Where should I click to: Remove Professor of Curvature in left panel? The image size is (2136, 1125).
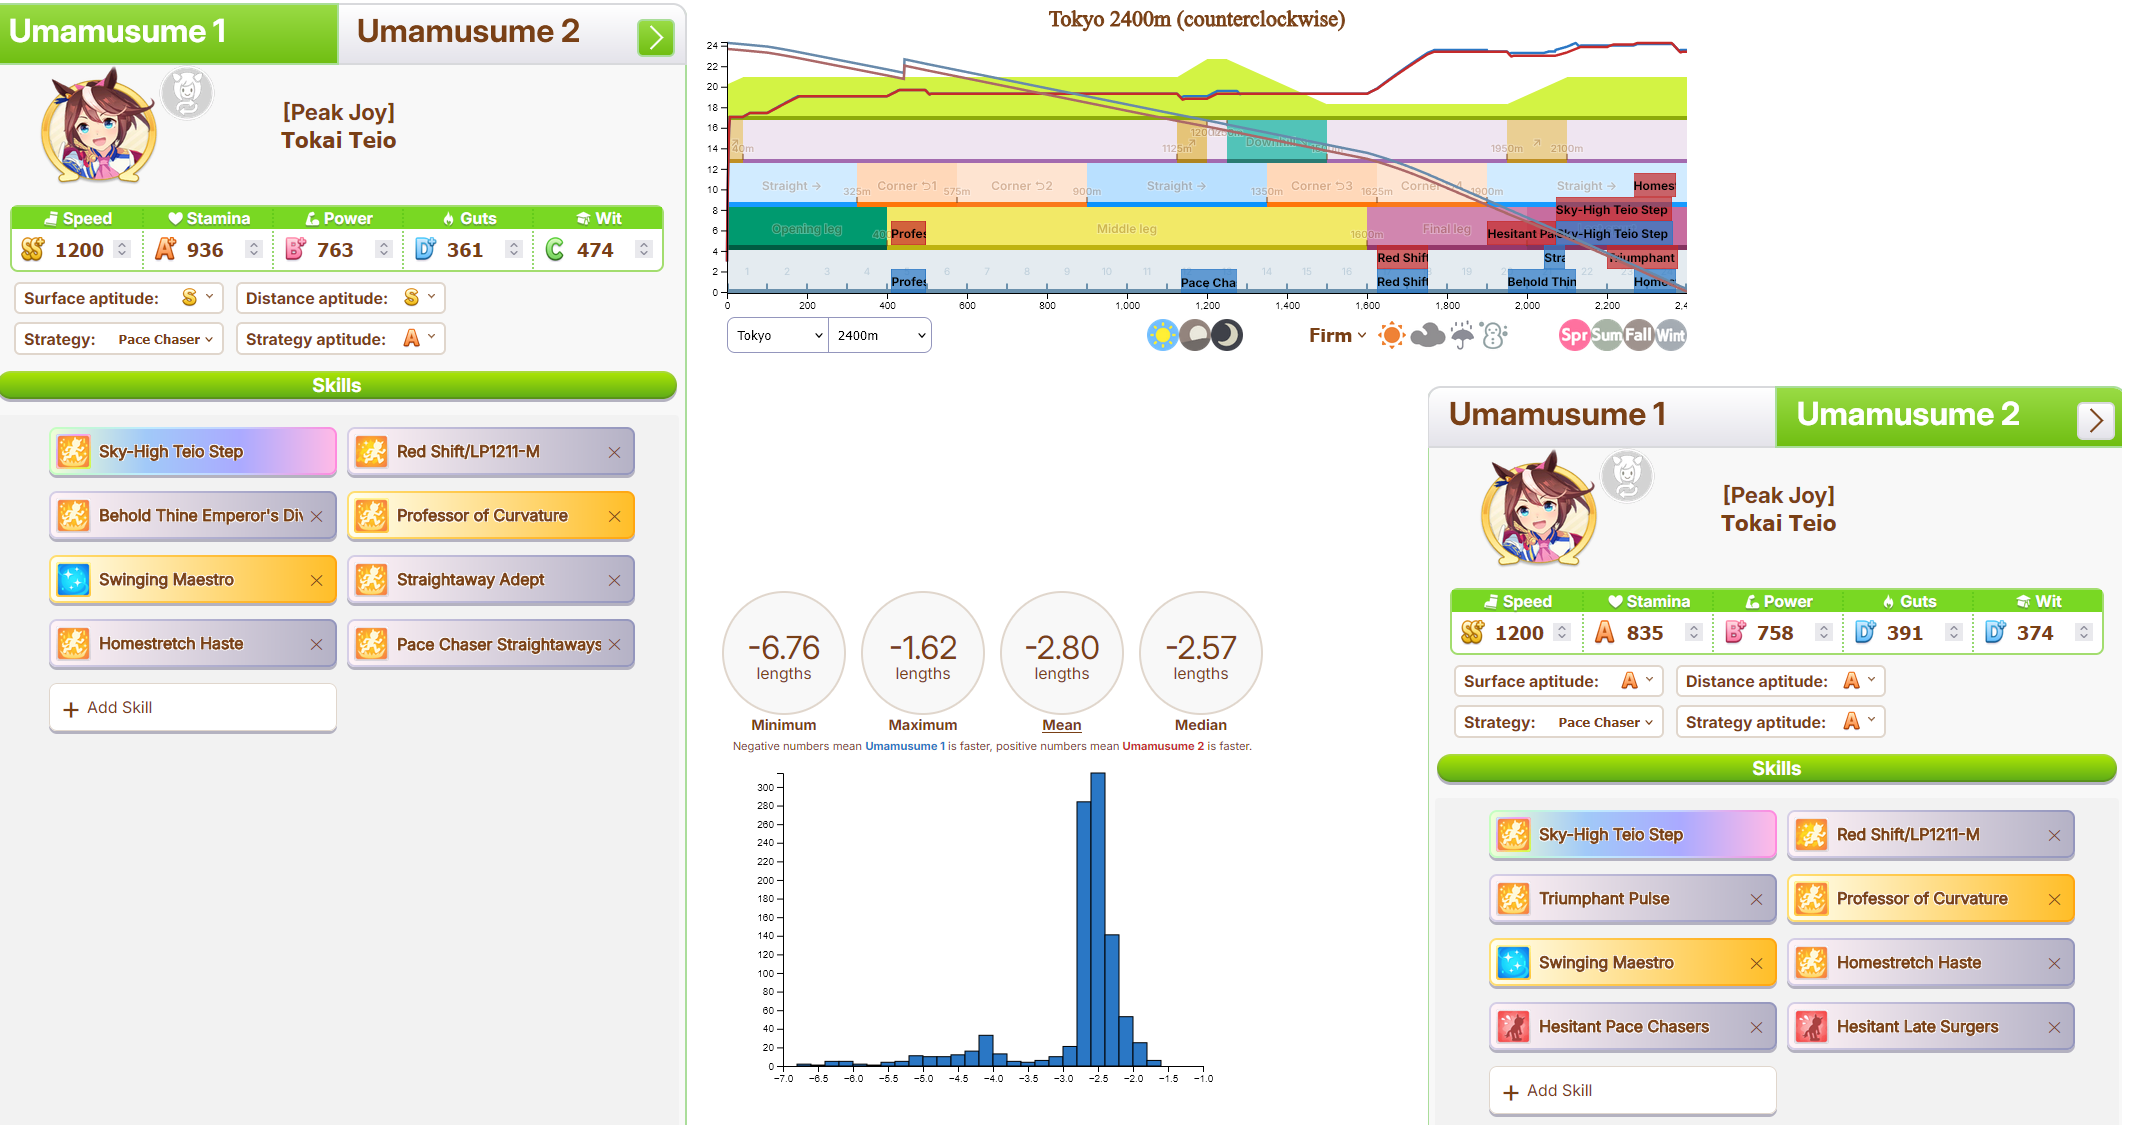[614, 516]
